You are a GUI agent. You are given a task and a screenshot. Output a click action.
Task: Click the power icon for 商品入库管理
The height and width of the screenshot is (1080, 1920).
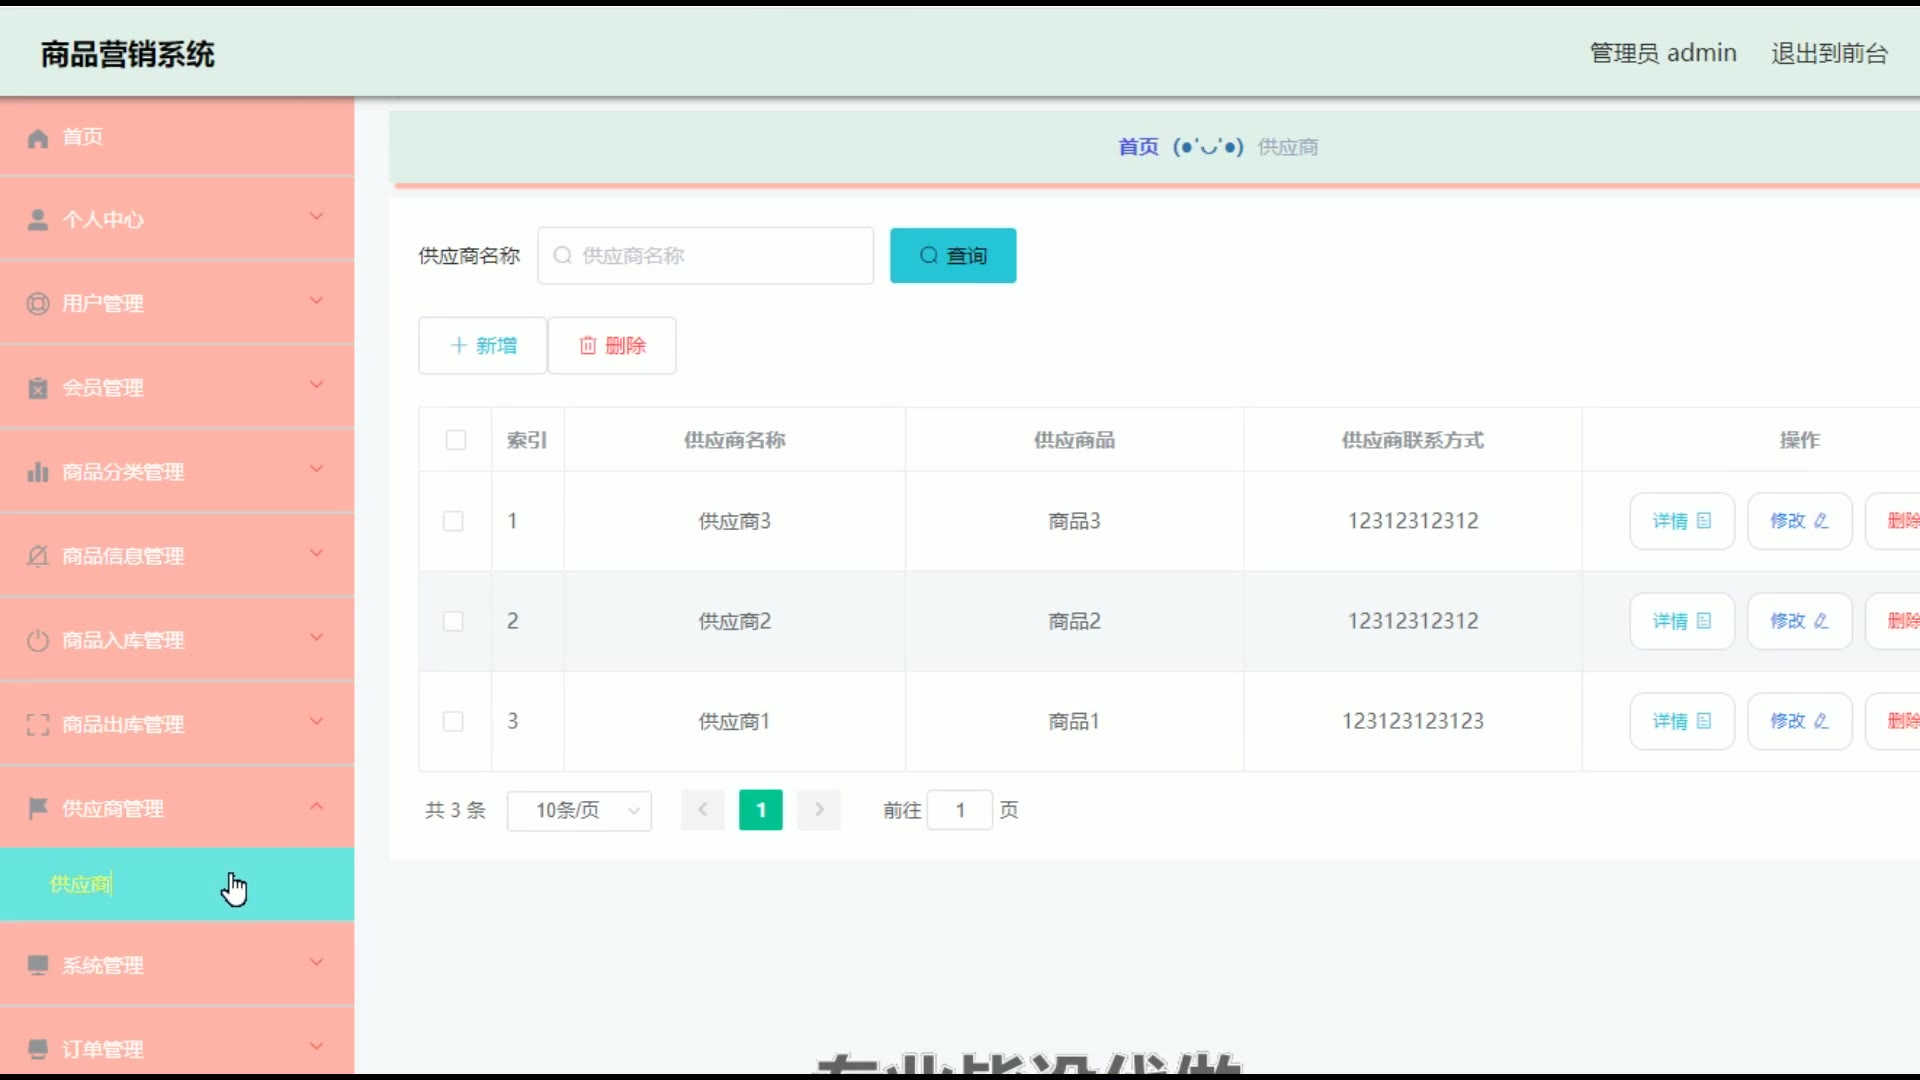point(38,640)
